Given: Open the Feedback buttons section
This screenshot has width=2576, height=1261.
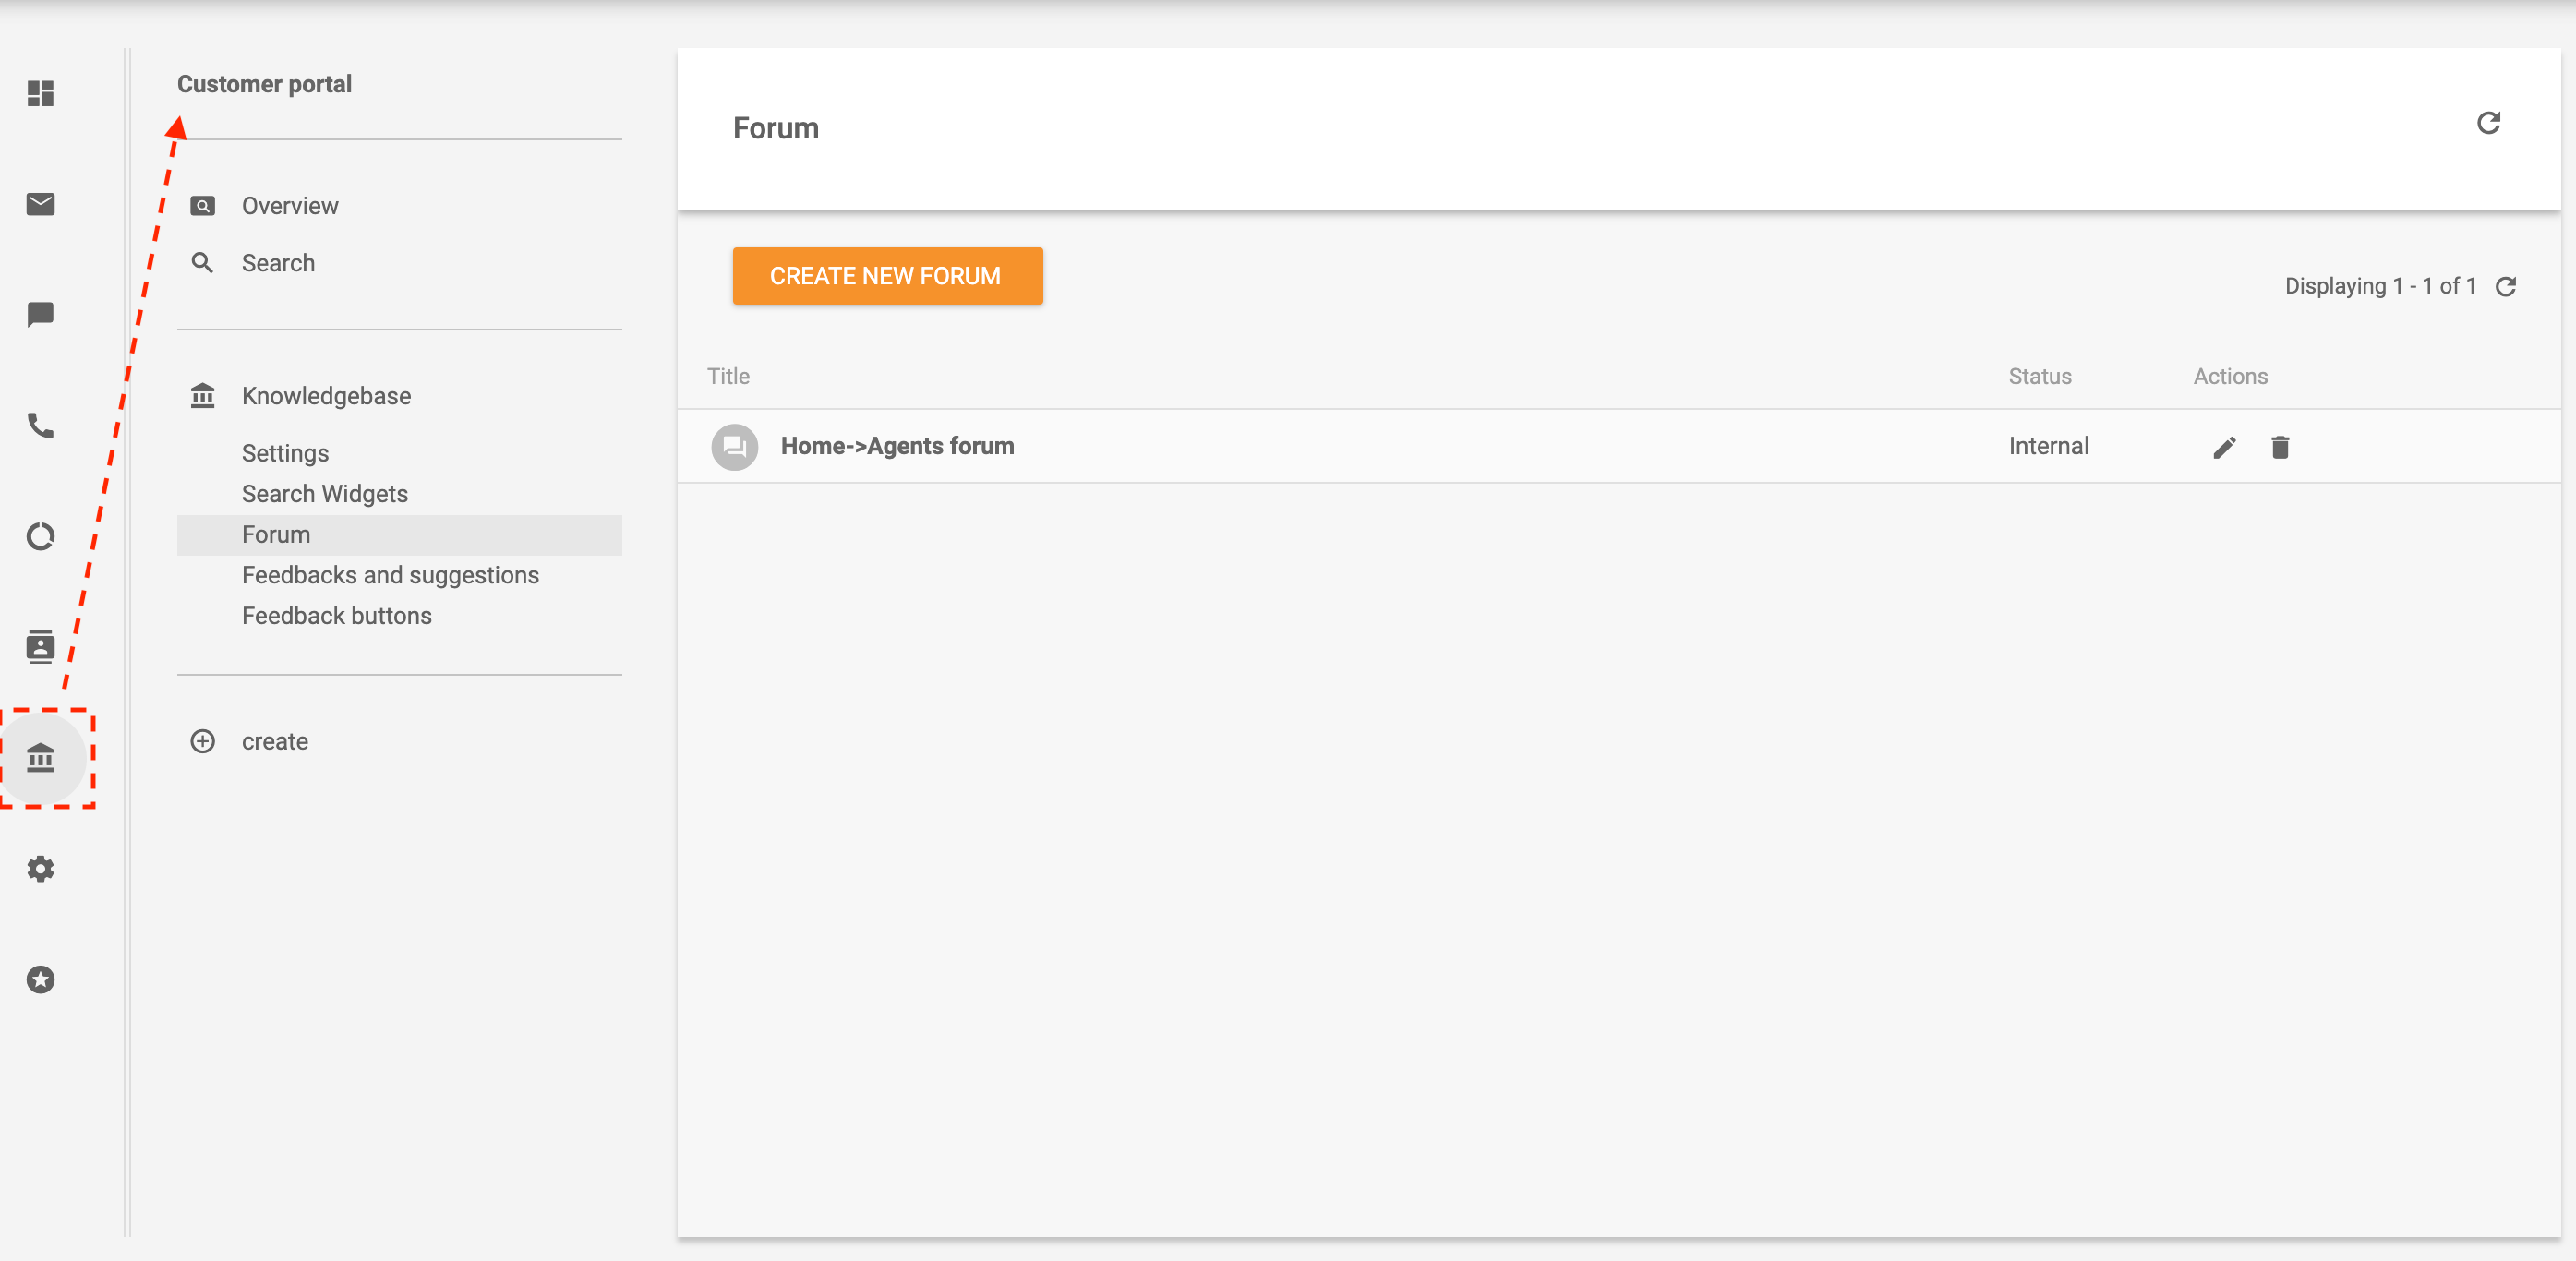Looking at the screenshot, I should point(336,615).
